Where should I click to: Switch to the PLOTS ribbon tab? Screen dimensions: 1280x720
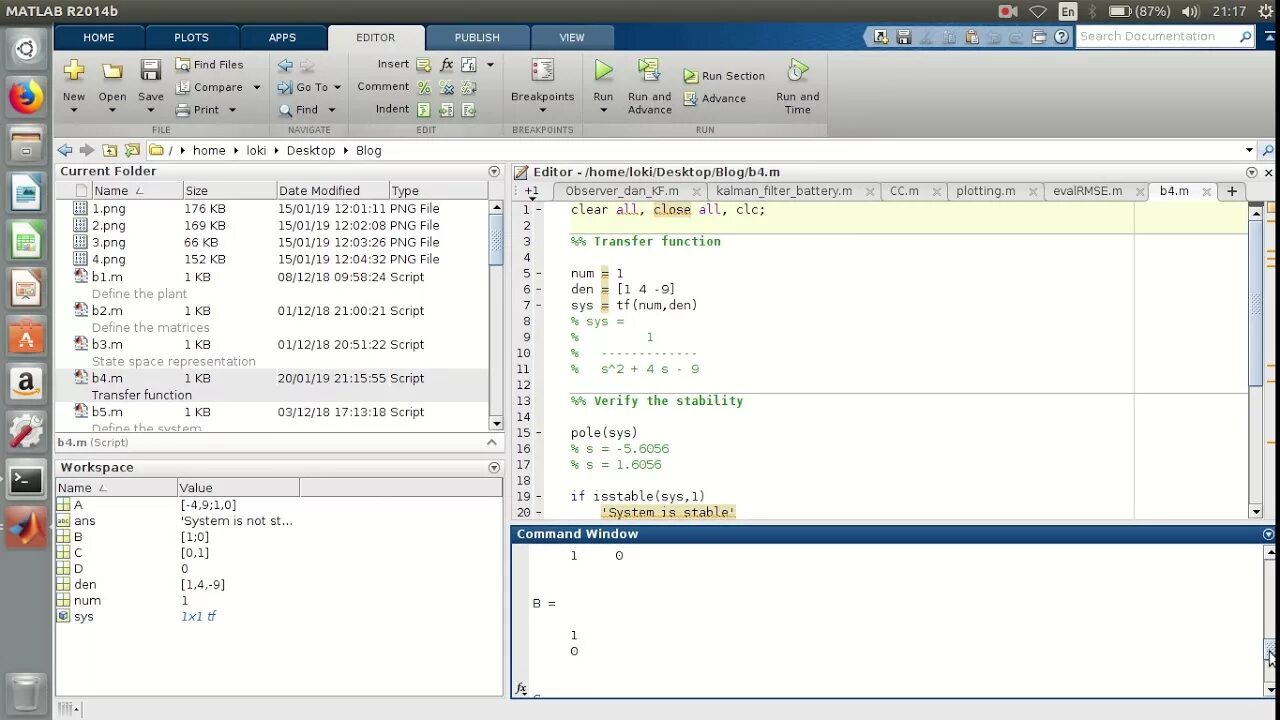tap(192, 37)
